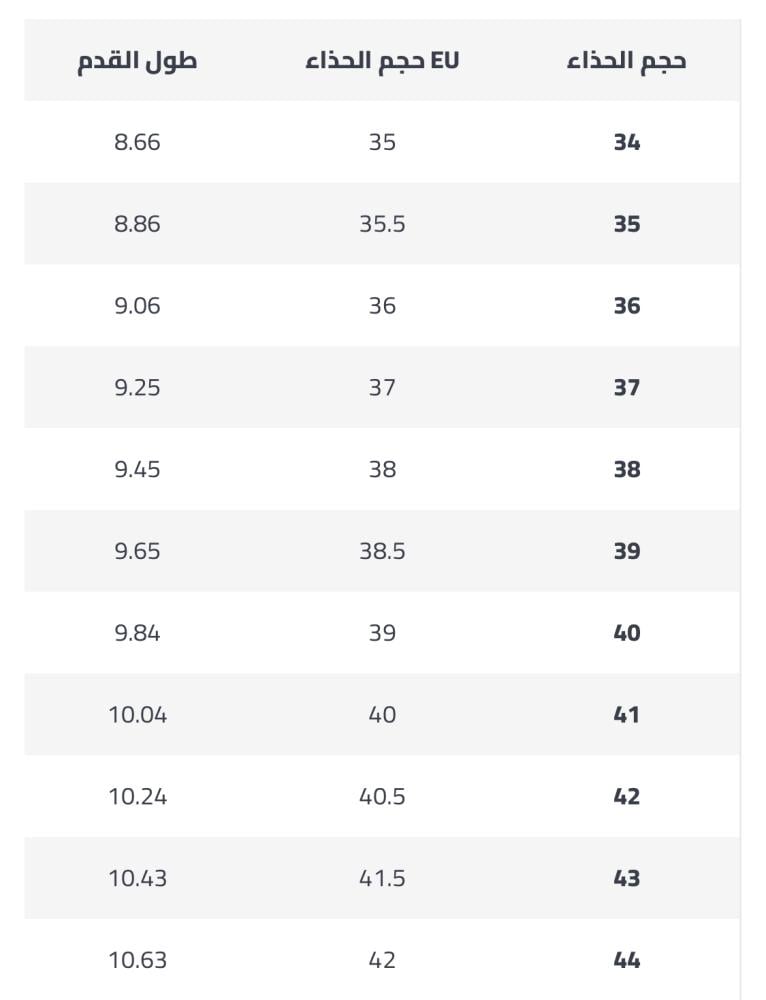Select EU size 38.5 cell

(x=382, y=551)
